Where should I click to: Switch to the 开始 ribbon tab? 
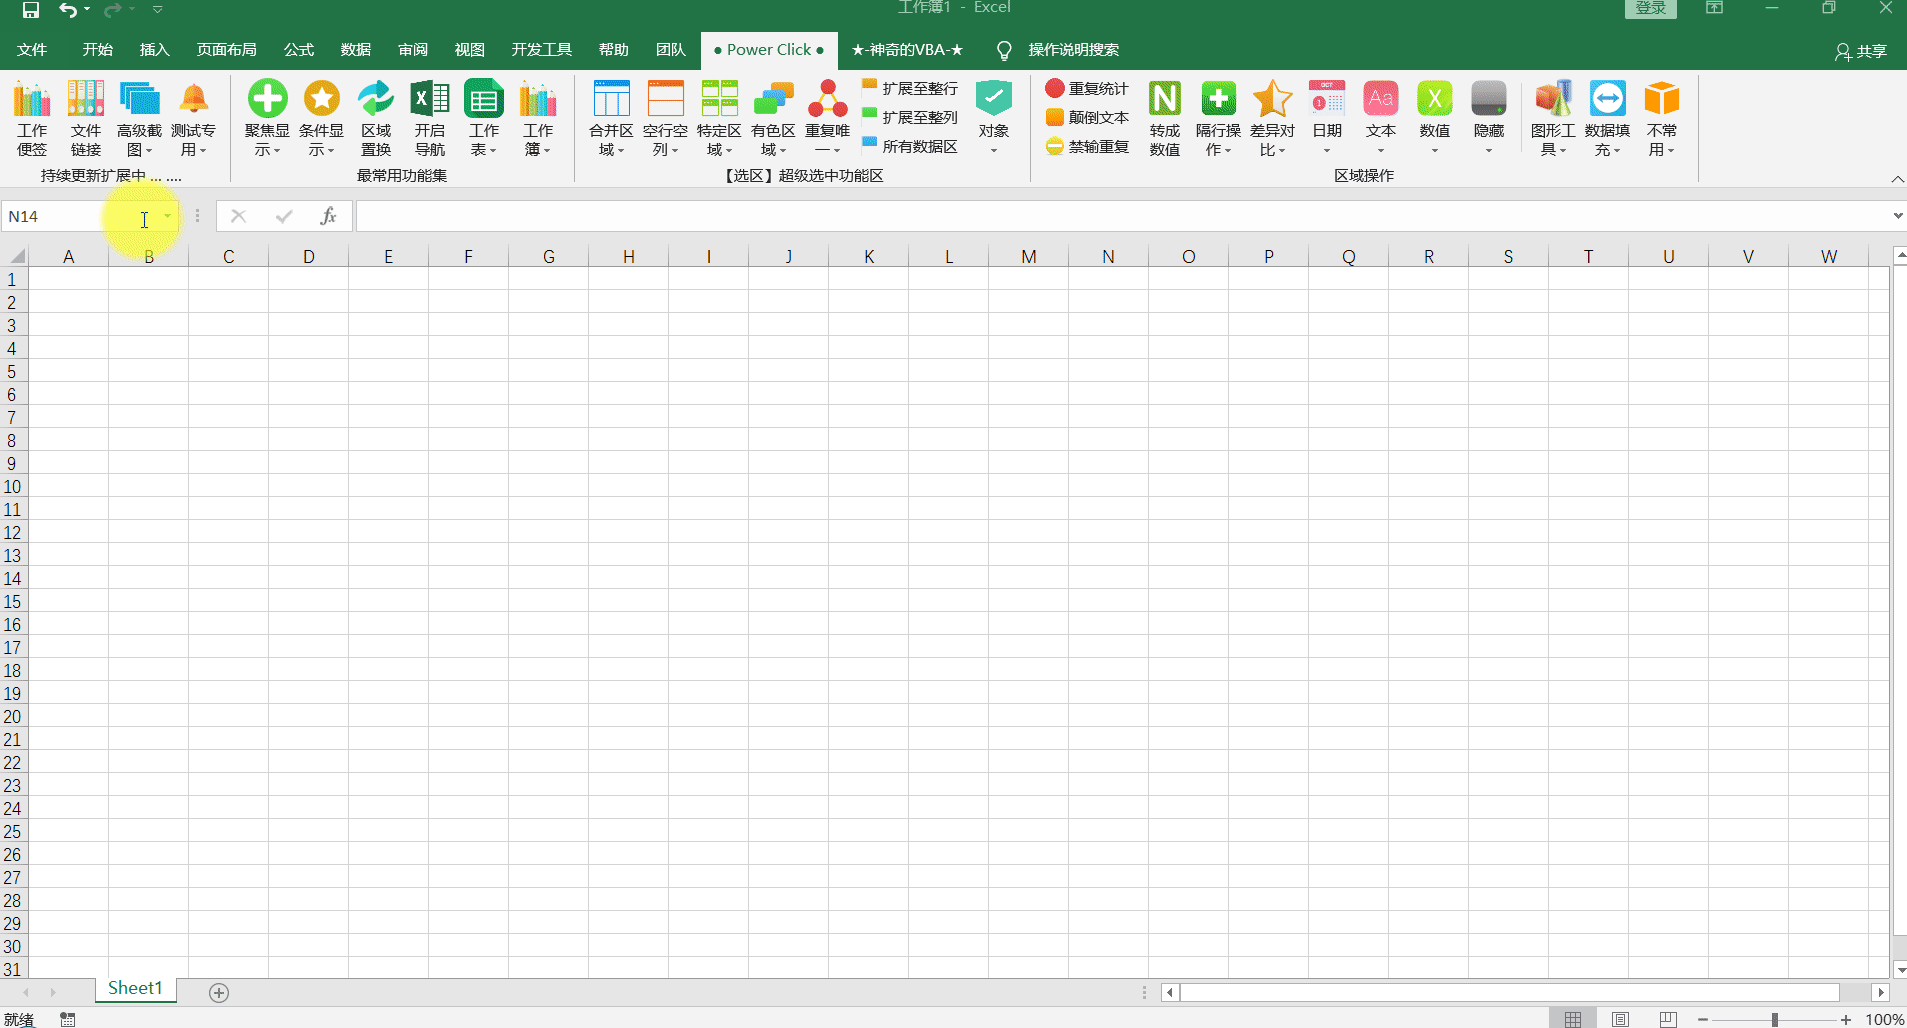pos(98,50)
